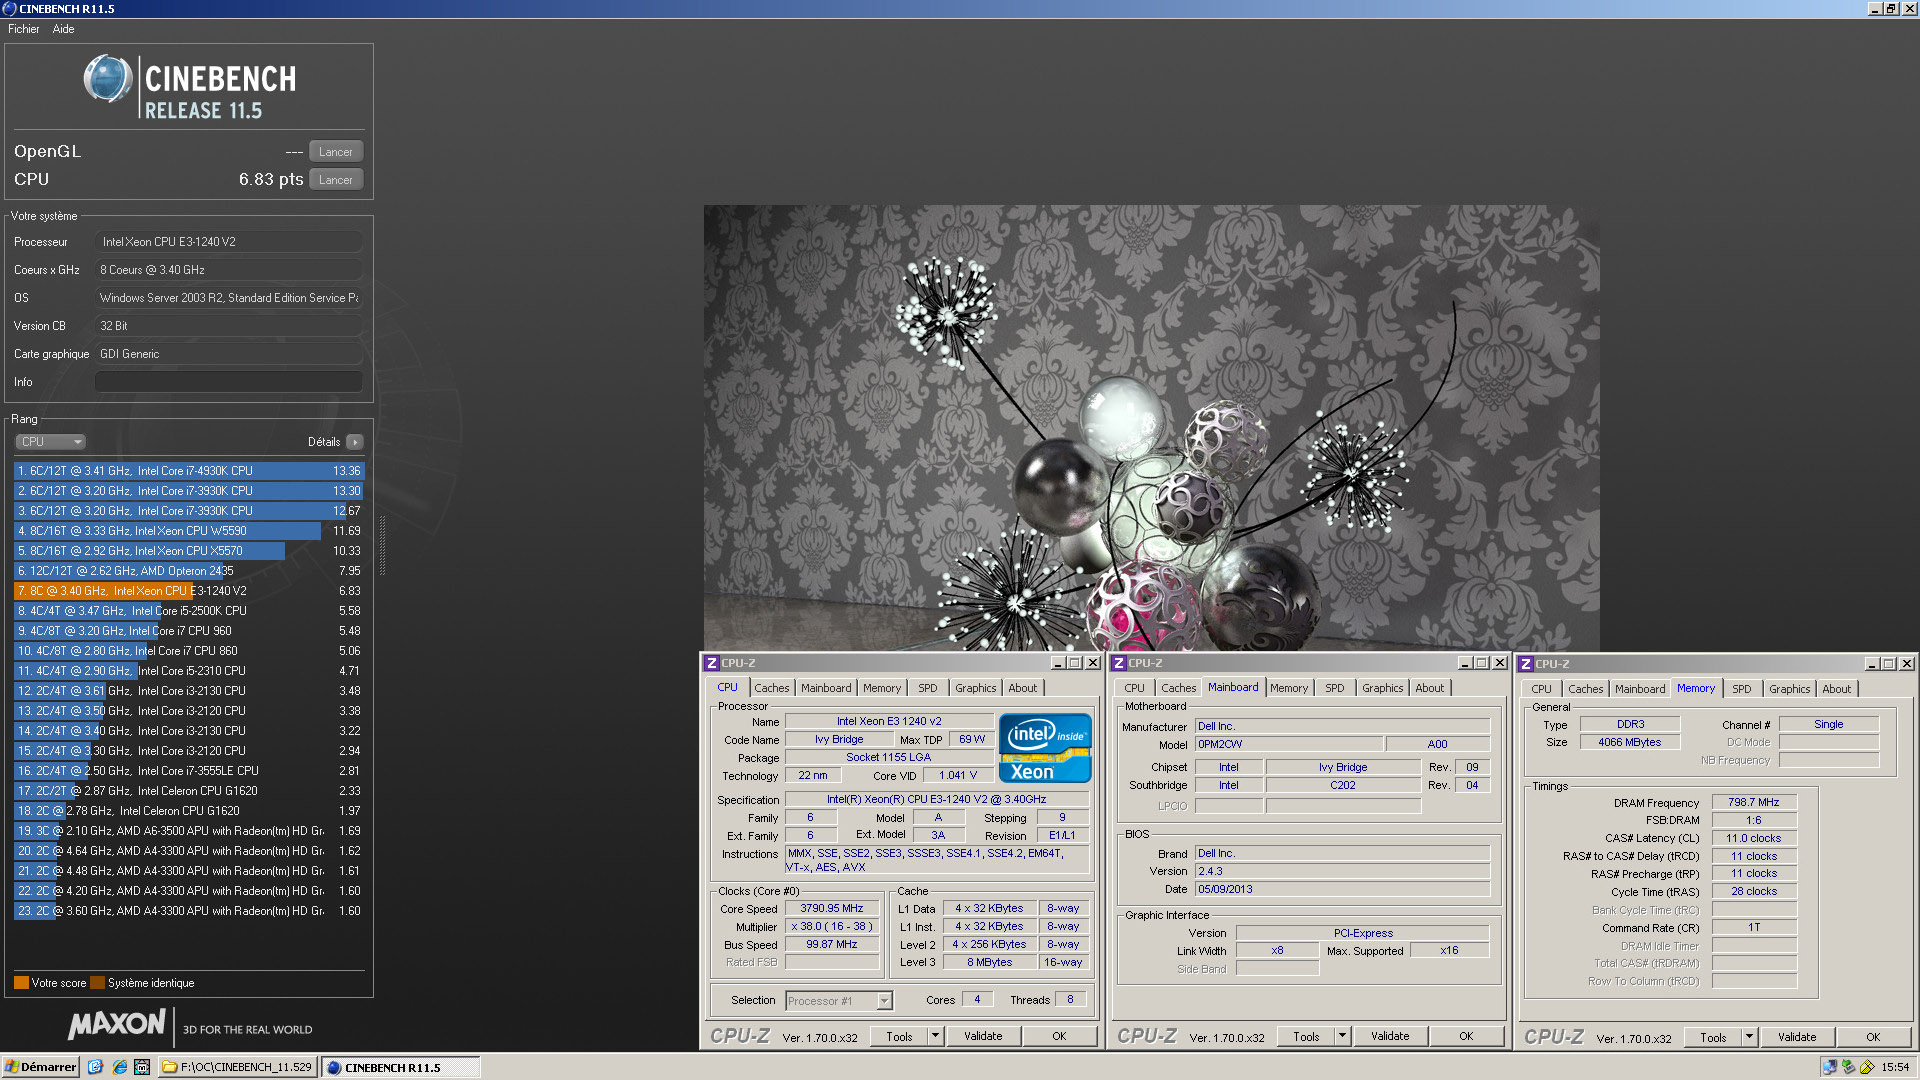The image size is (1920, 1080).
Task: Select ranking row Intel Xeon CPU W5590
Action: pos(189,531)
